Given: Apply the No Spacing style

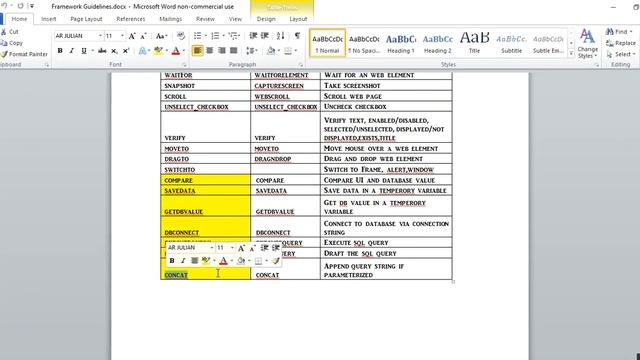Looking at the screenshot, I should pyautogui.click(x=364, y=43).
